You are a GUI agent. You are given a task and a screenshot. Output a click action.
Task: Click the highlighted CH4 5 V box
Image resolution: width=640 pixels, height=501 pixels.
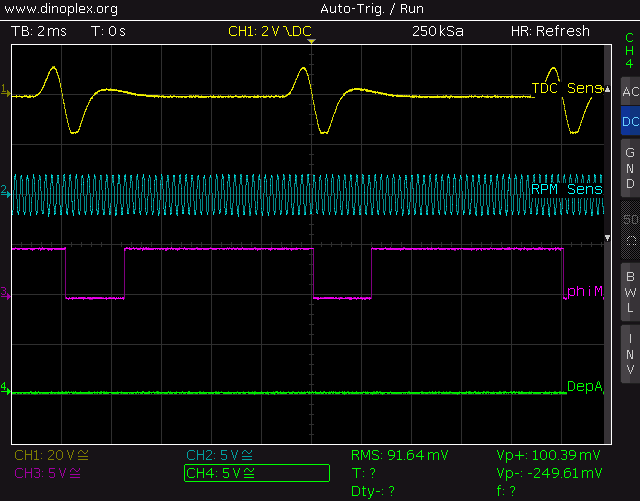tap(257, 472)
